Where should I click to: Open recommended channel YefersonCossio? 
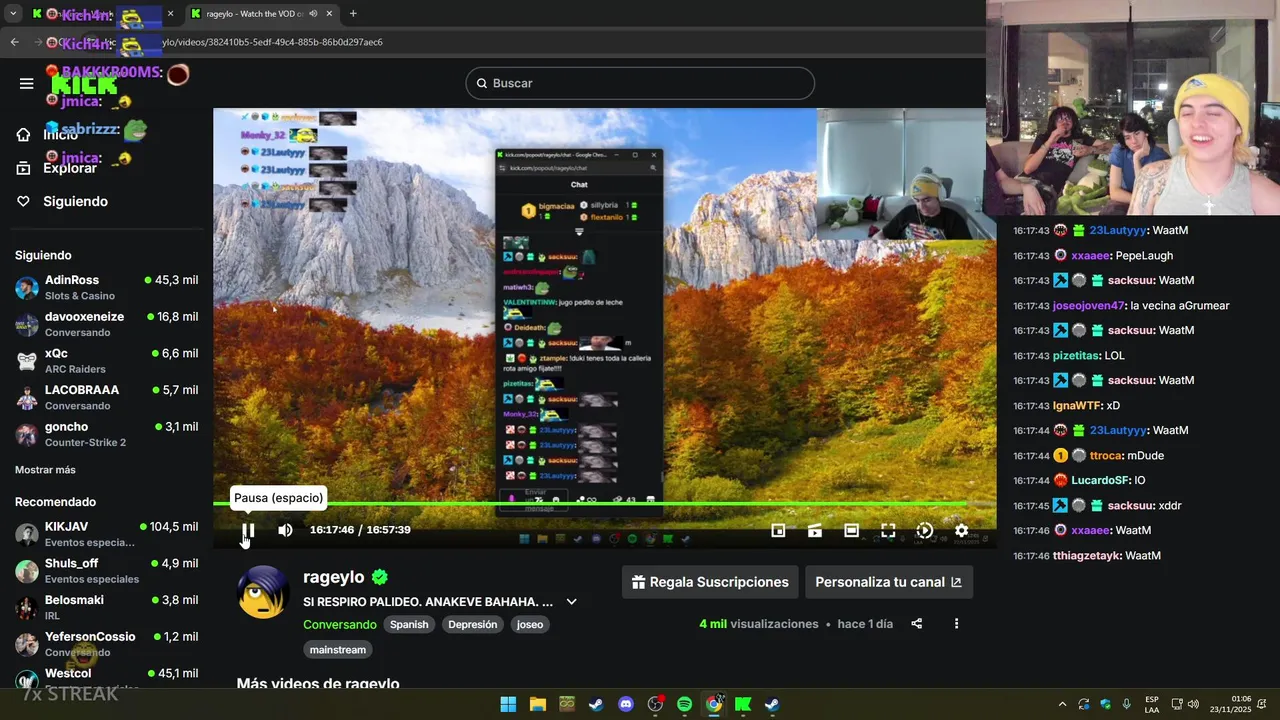coord(107,644)
